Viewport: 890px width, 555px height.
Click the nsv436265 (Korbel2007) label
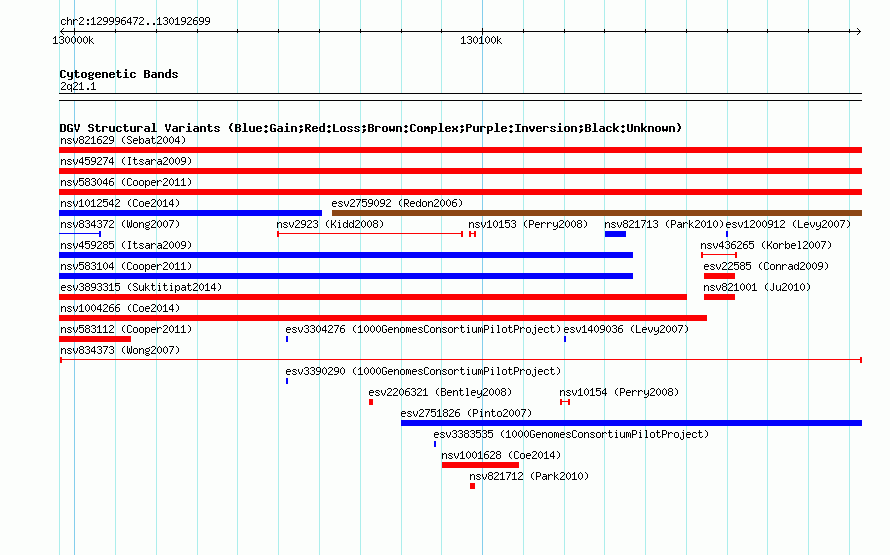tap(766, 245)
